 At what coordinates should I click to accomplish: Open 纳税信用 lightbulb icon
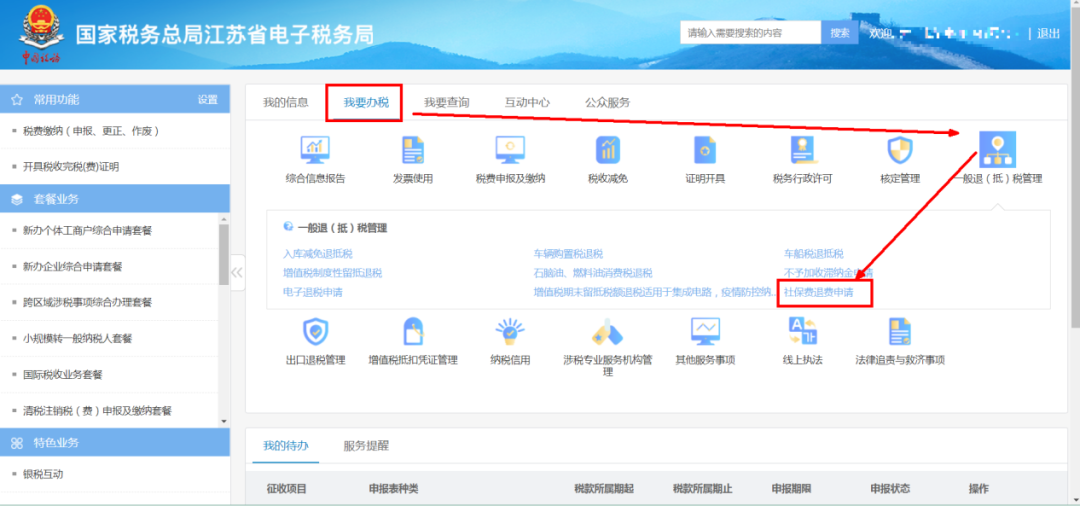pyautogui.click(x=510, y=332)
